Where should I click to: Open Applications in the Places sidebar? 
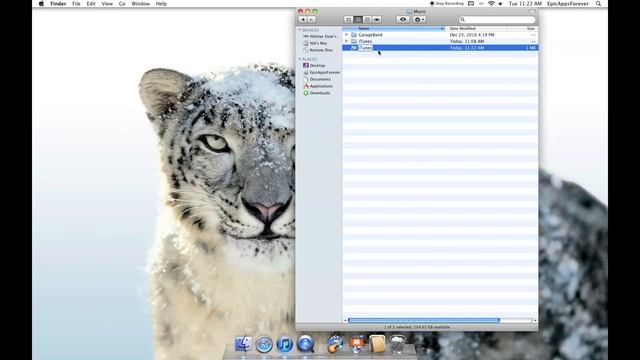318,87
